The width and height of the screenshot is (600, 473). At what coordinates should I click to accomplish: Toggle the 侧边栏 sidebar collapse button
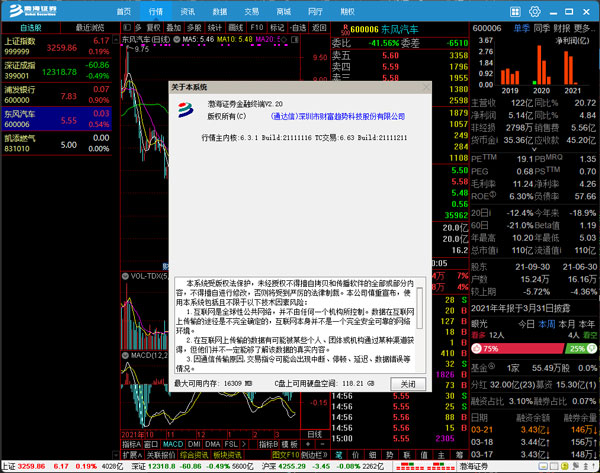314,455
